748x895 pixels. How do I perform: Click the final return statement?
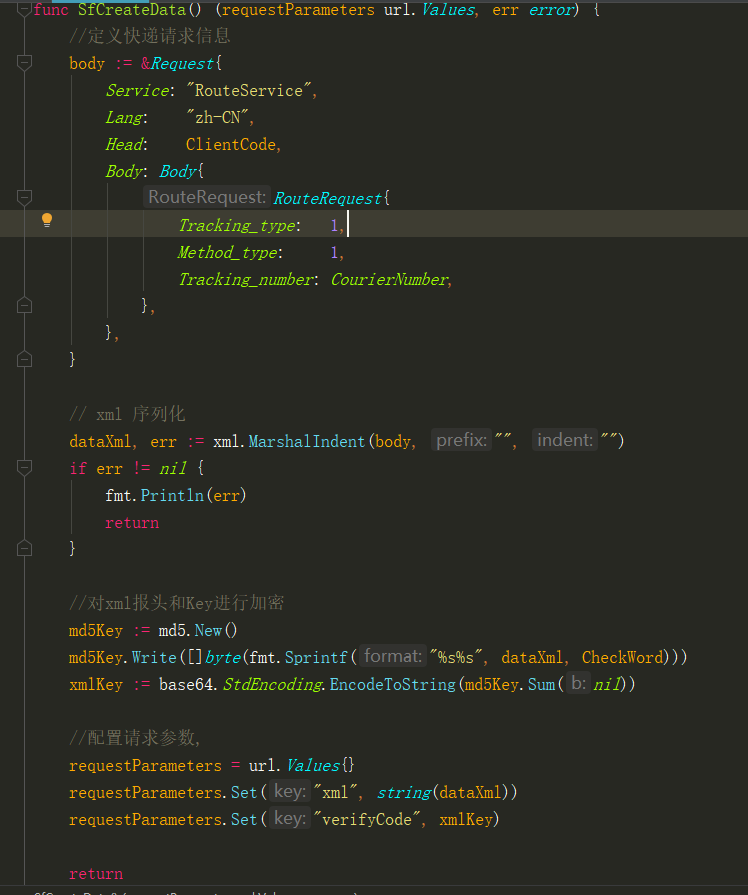pyautogui.click(x=96, y=874)
